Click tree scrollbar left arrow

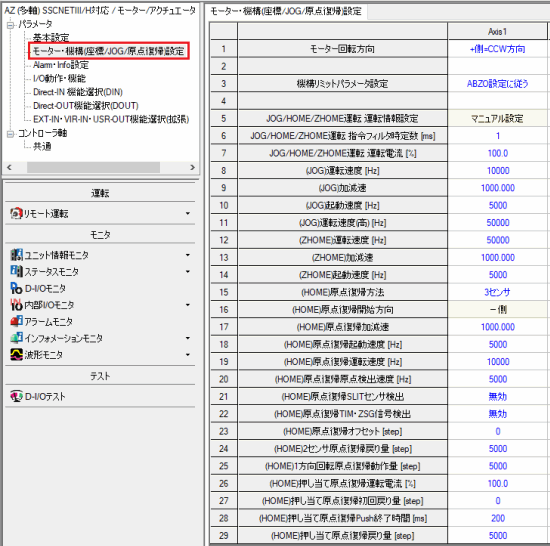(9, 167)
